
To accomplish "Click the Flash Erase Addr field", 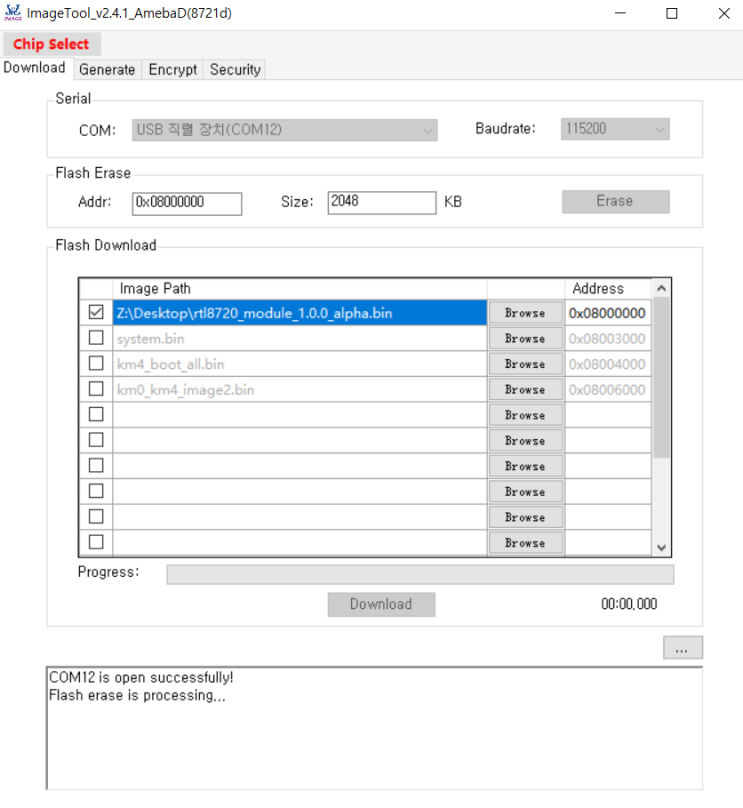I will point(187,202).
